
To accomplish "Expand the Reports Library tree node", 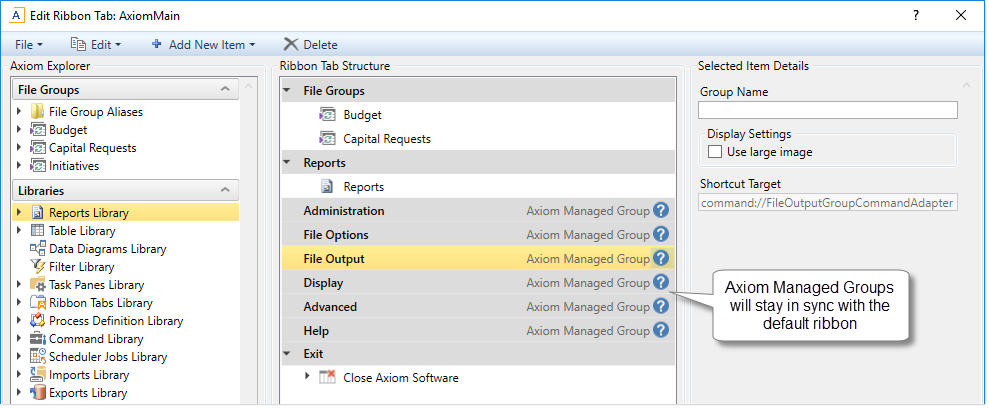I will 19,213.
